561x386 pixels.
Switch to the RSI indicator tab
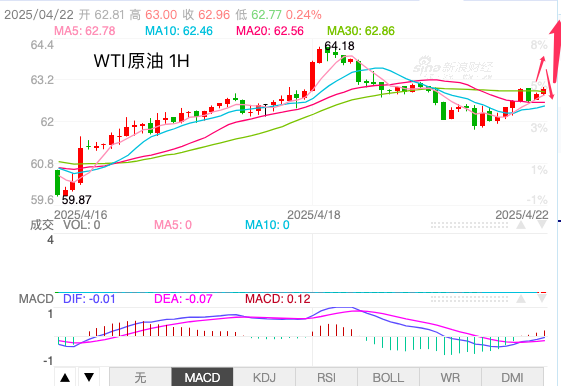(x=326, y=377)
